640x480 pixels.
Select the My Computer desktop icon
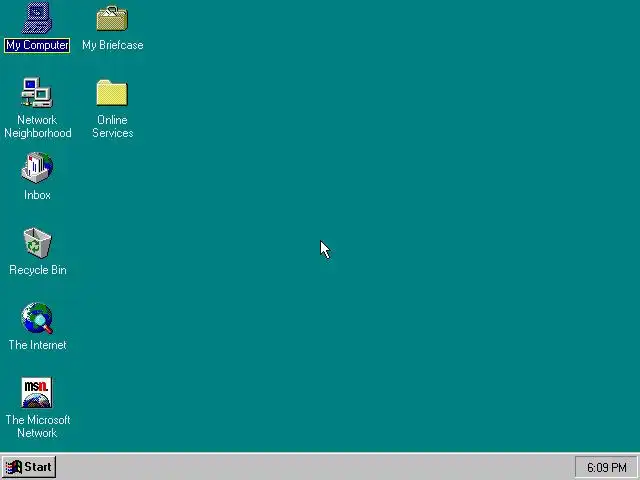(37, 18)
